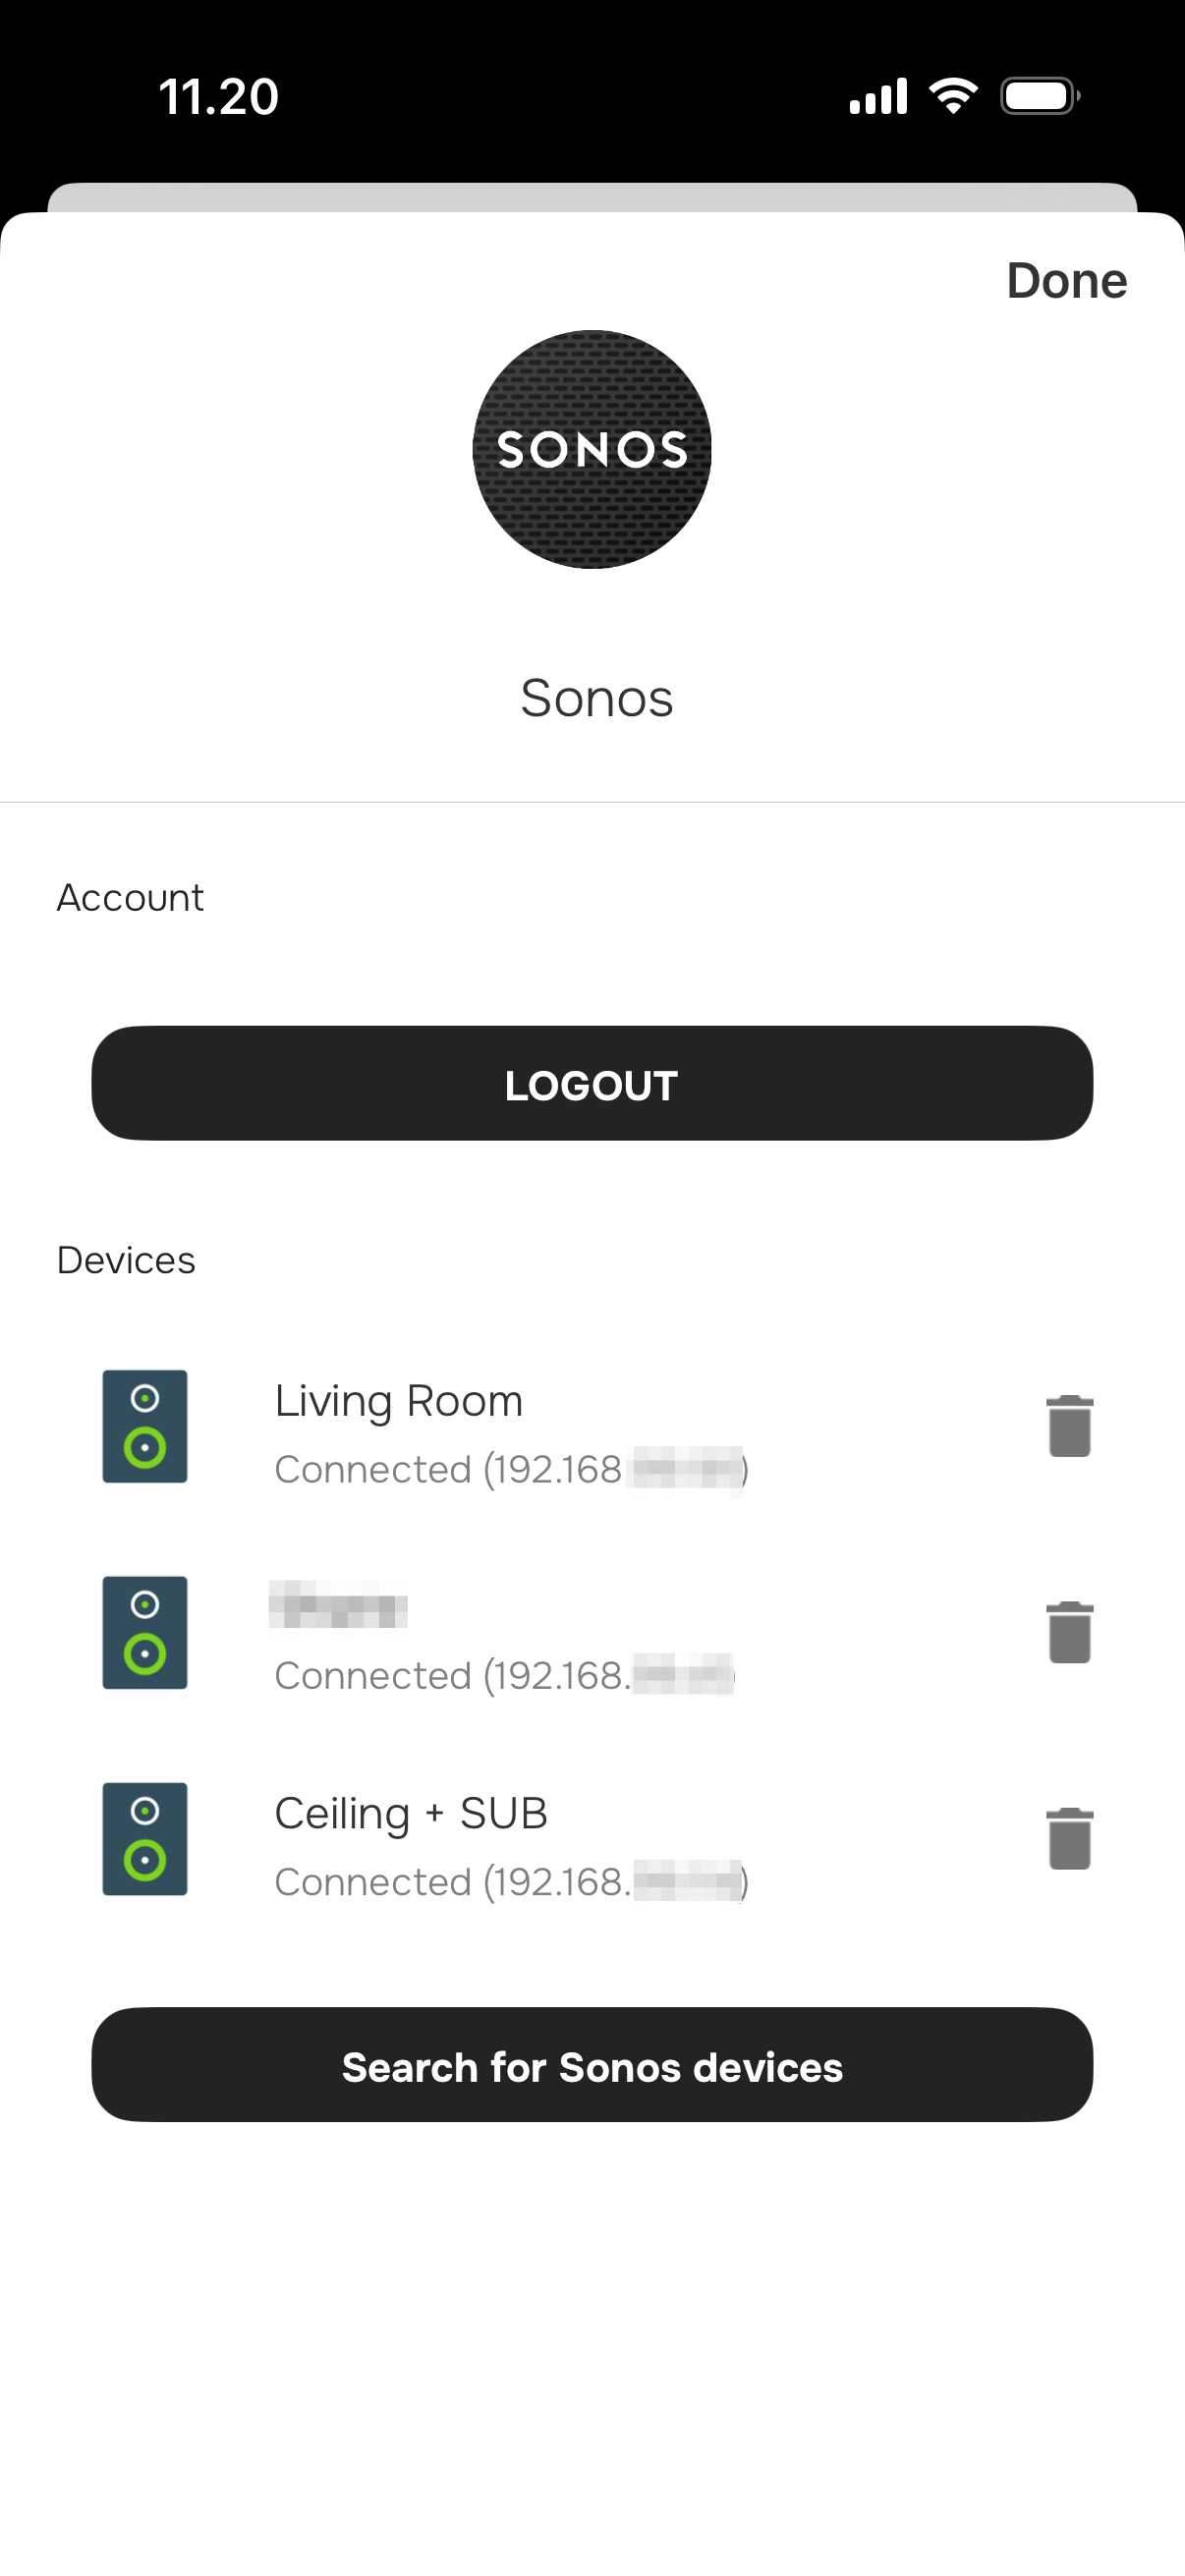This screenshot has height=2576, width=1185.
Task: Tap the battery status icon
Action: (x=1039, y=96)
